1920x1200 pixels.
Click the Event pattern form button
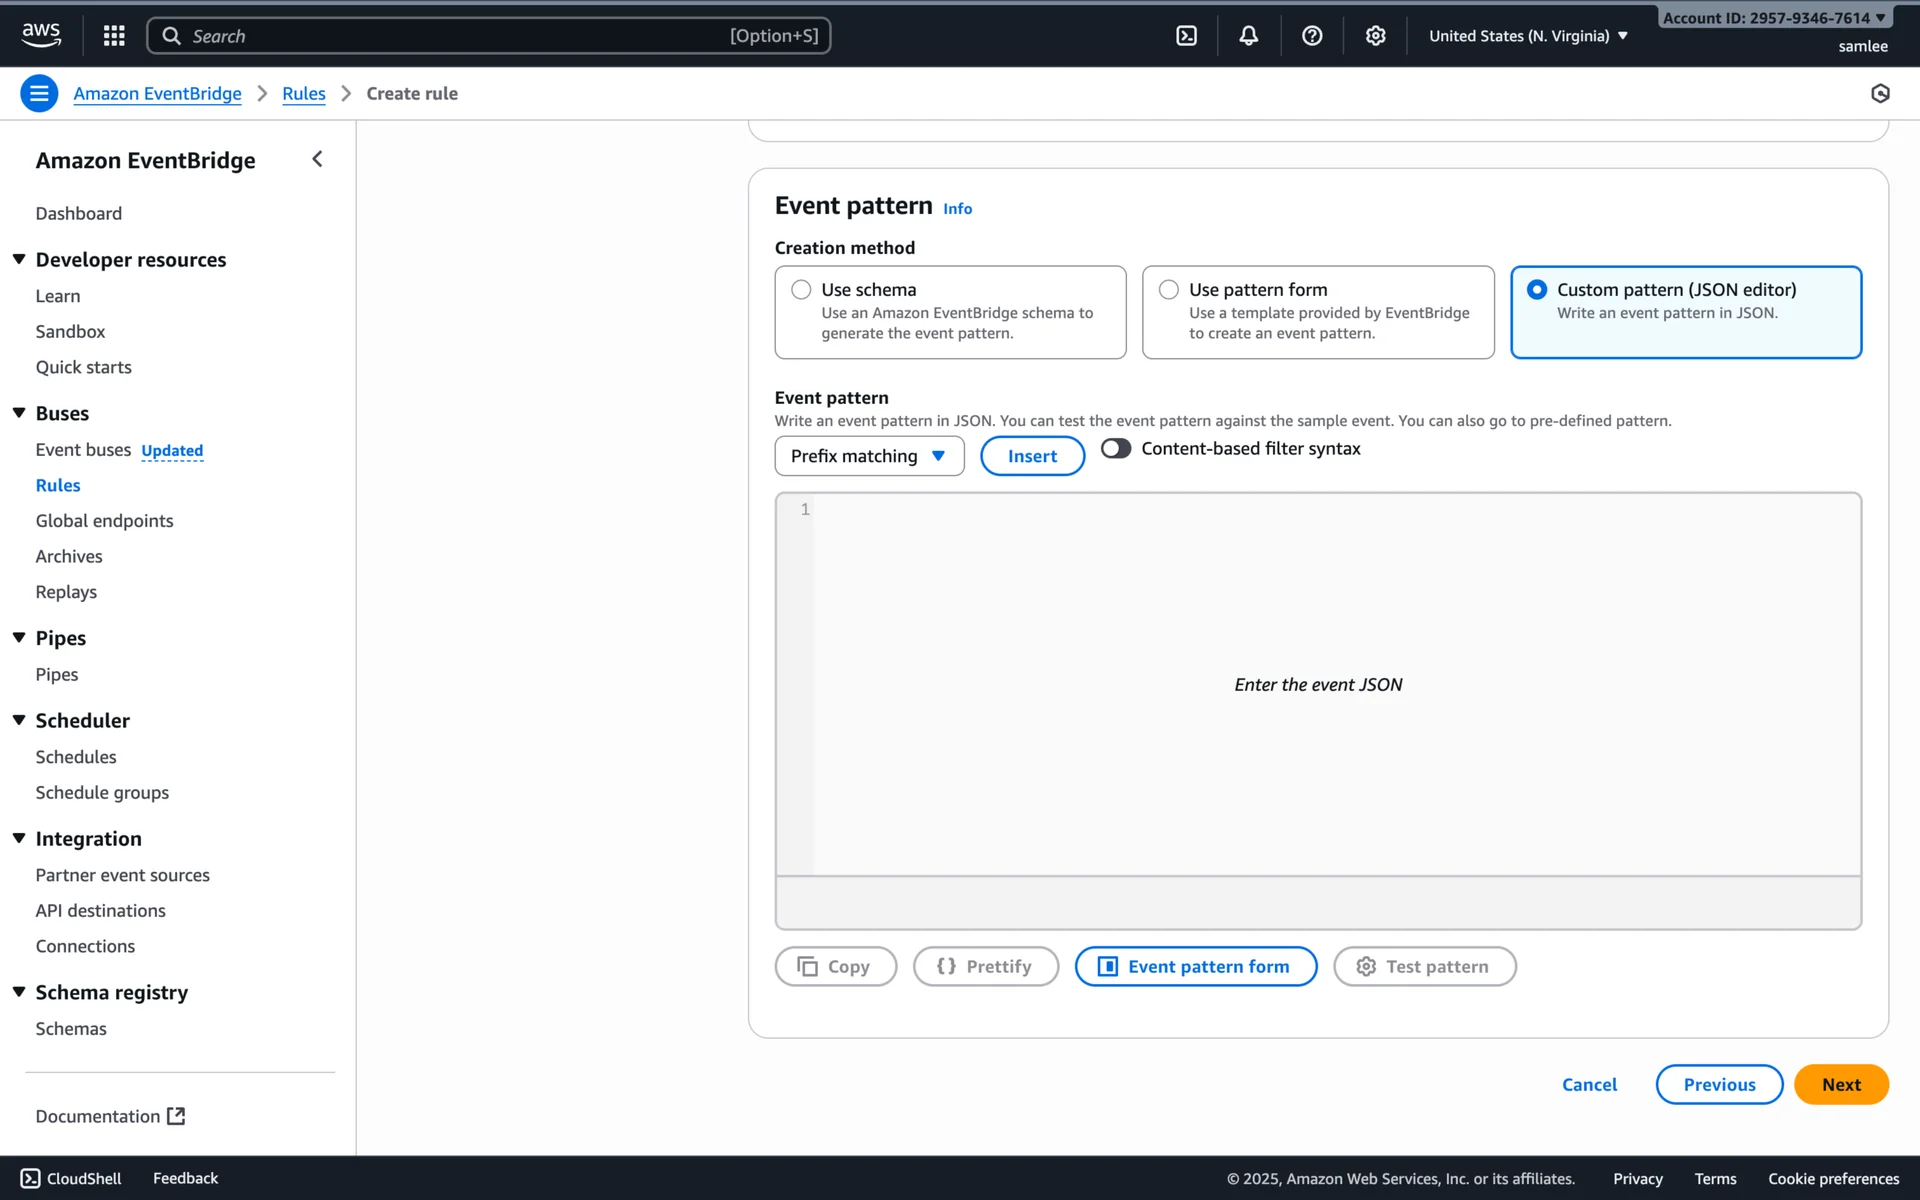click(x=1195, y=966)
